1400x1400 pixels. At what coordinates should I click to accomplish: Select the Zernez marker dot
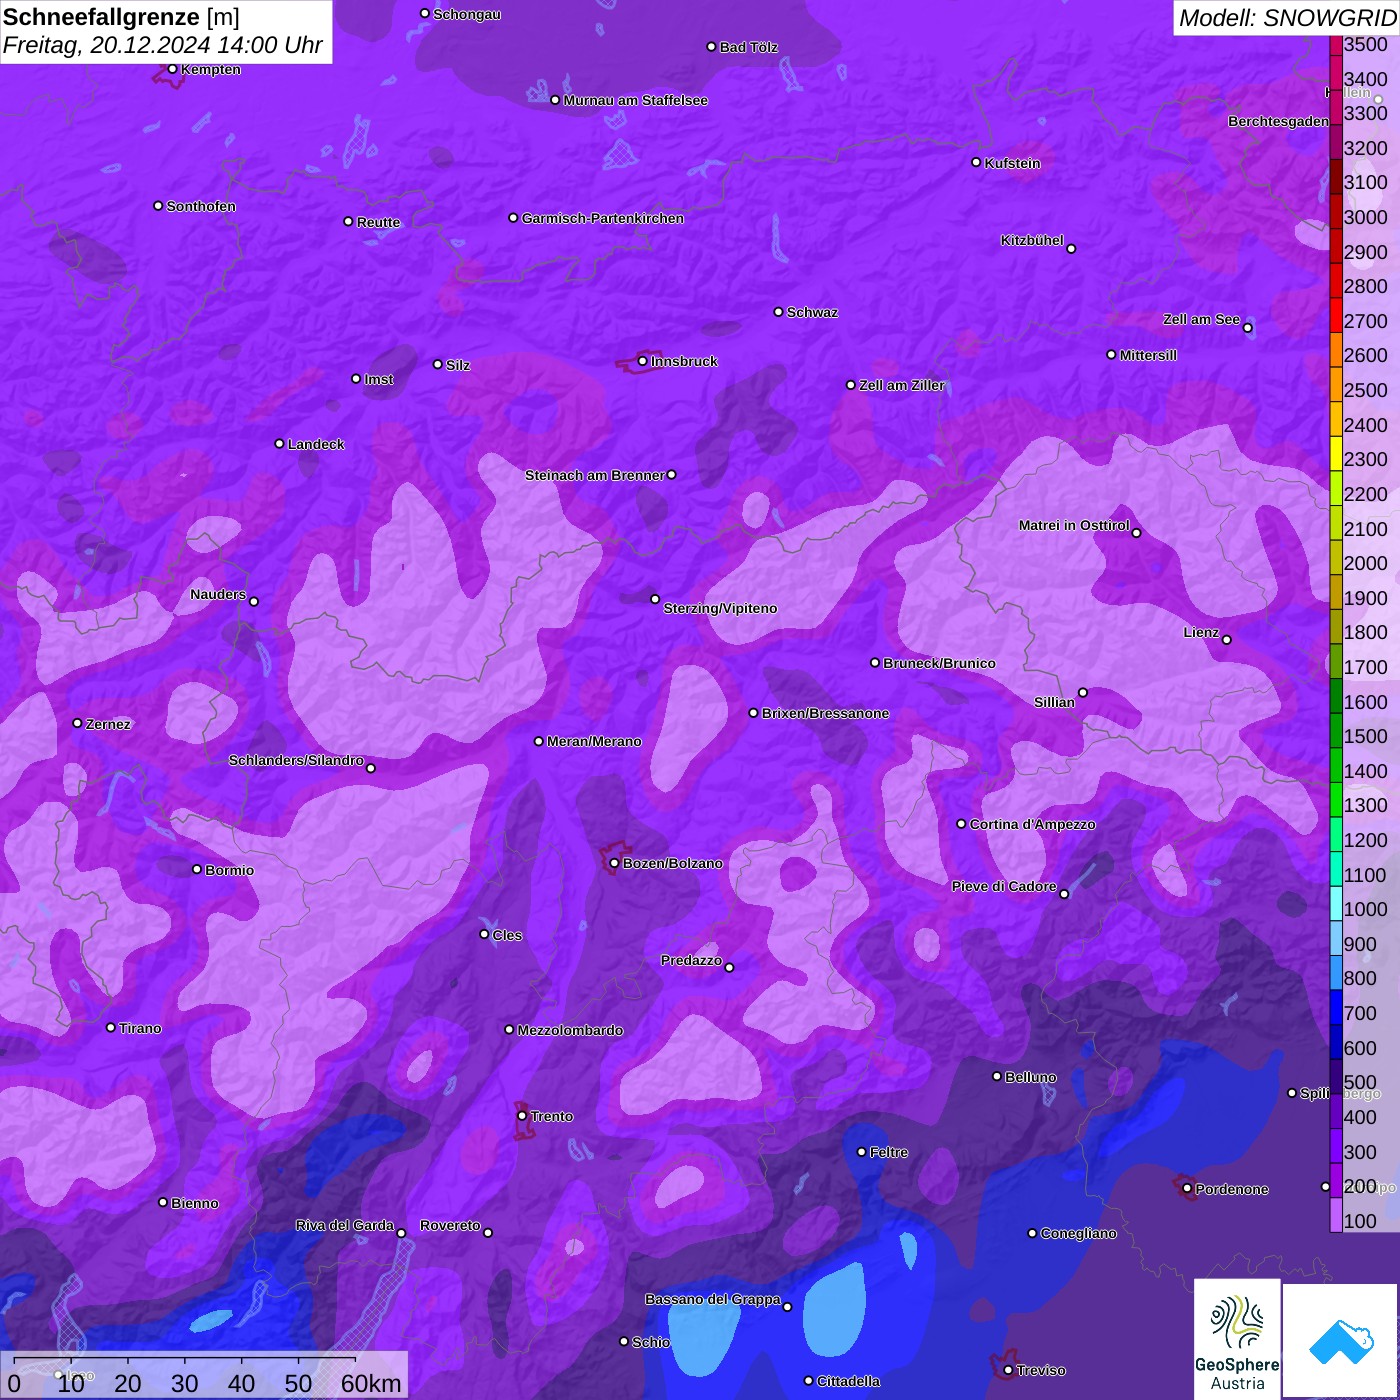click(x=77, y=723)
